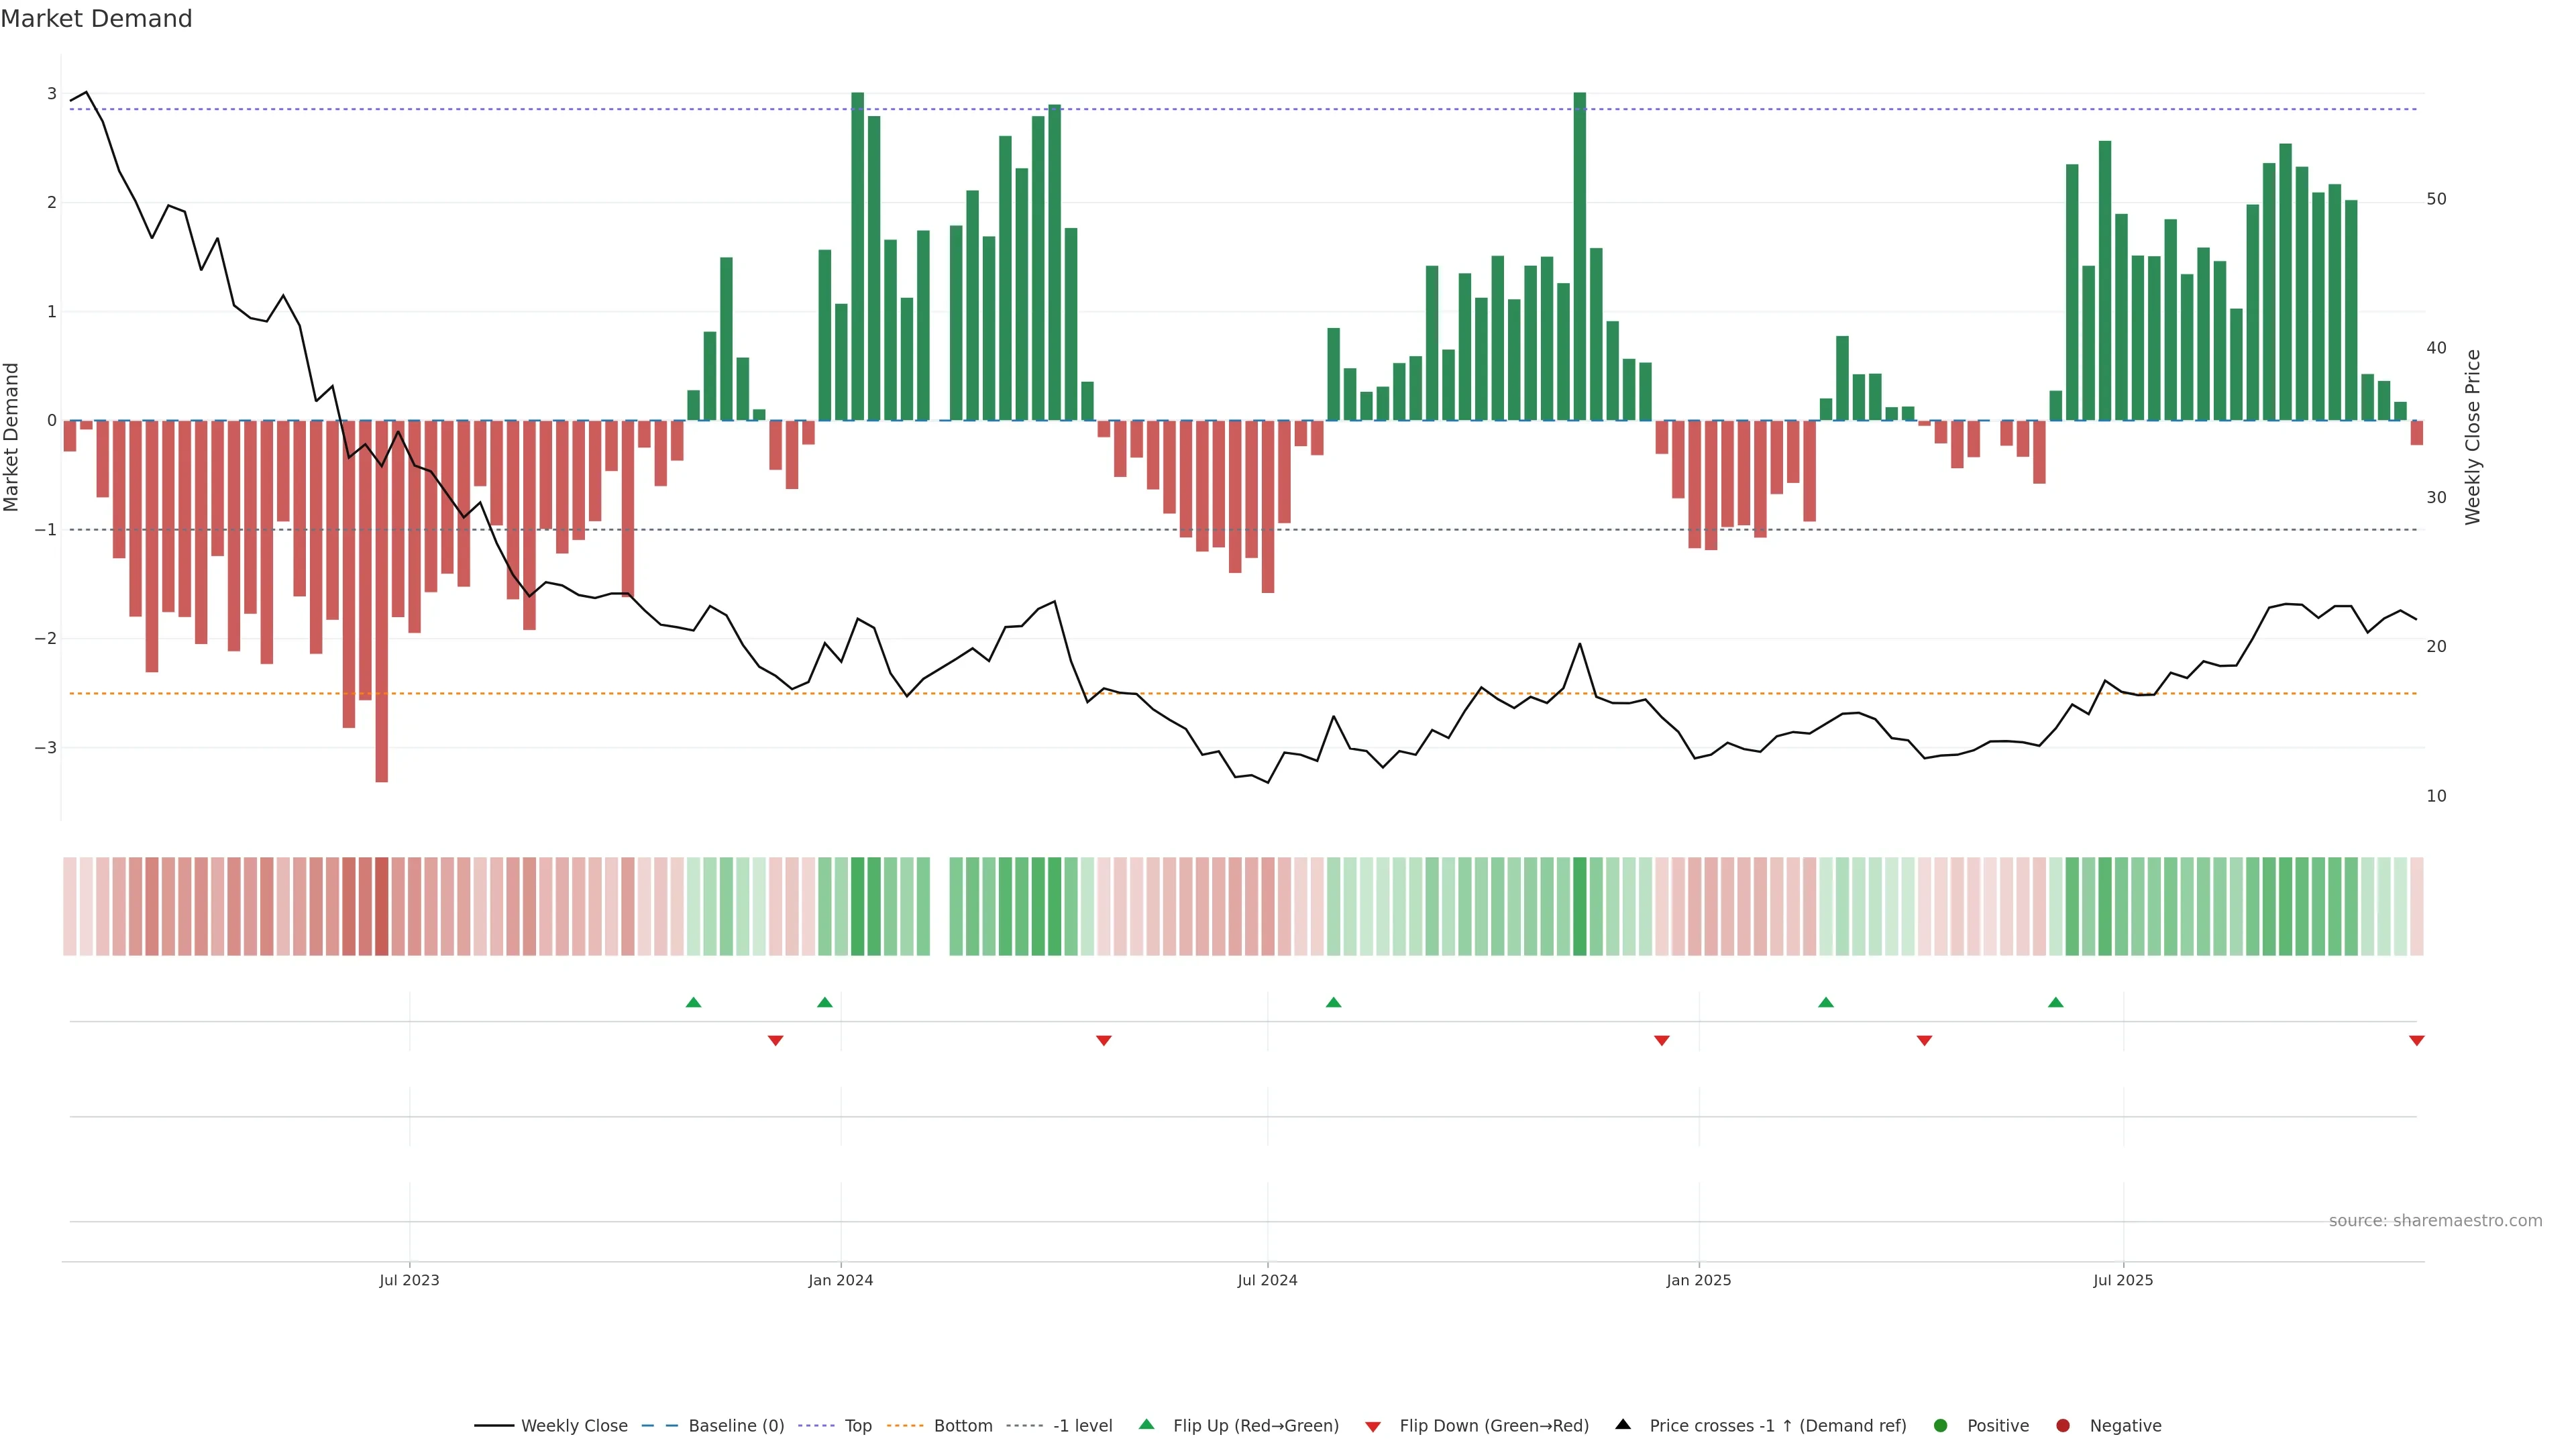This screenshot has height=1449, width=2576.
Task: Click the Jan 2024 x-axis label
Action: (840, 1280)
